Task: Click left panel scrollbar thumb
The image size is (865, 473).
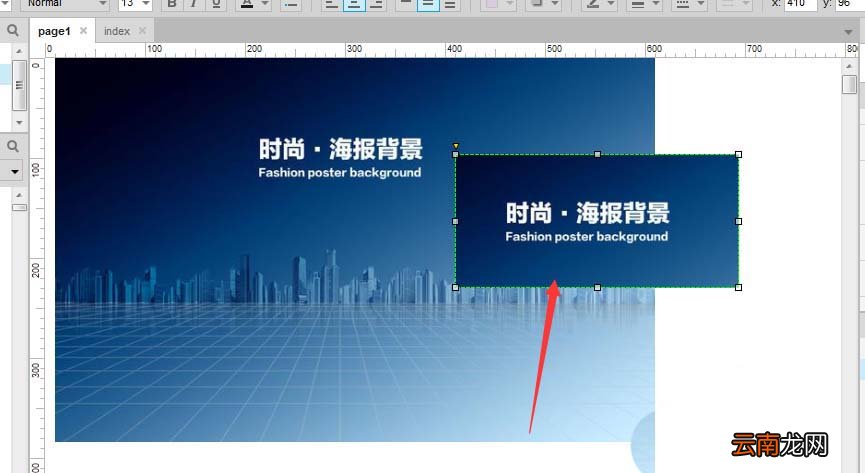Action: click(x=19, y=85)
